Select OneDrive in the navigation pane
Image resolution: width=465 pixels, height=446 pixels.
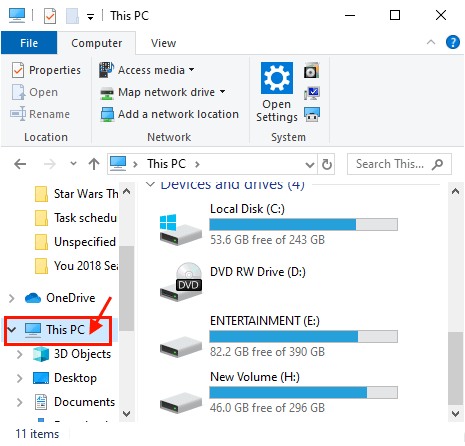tap(61, 298)
